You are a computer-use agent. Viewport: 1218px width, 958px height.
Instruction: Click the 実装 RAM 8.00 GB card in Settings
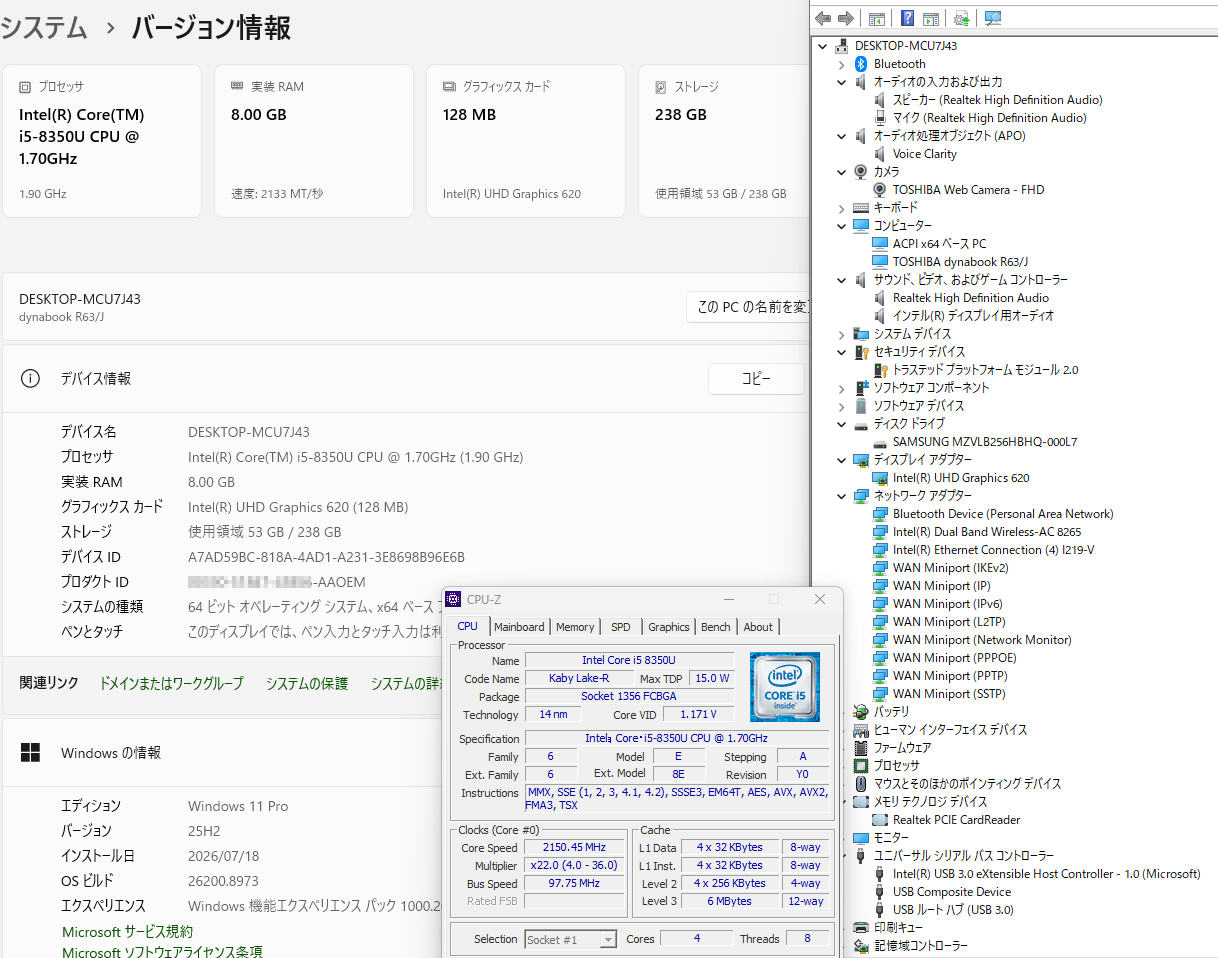pyautogui.click(x=314, y=141)
